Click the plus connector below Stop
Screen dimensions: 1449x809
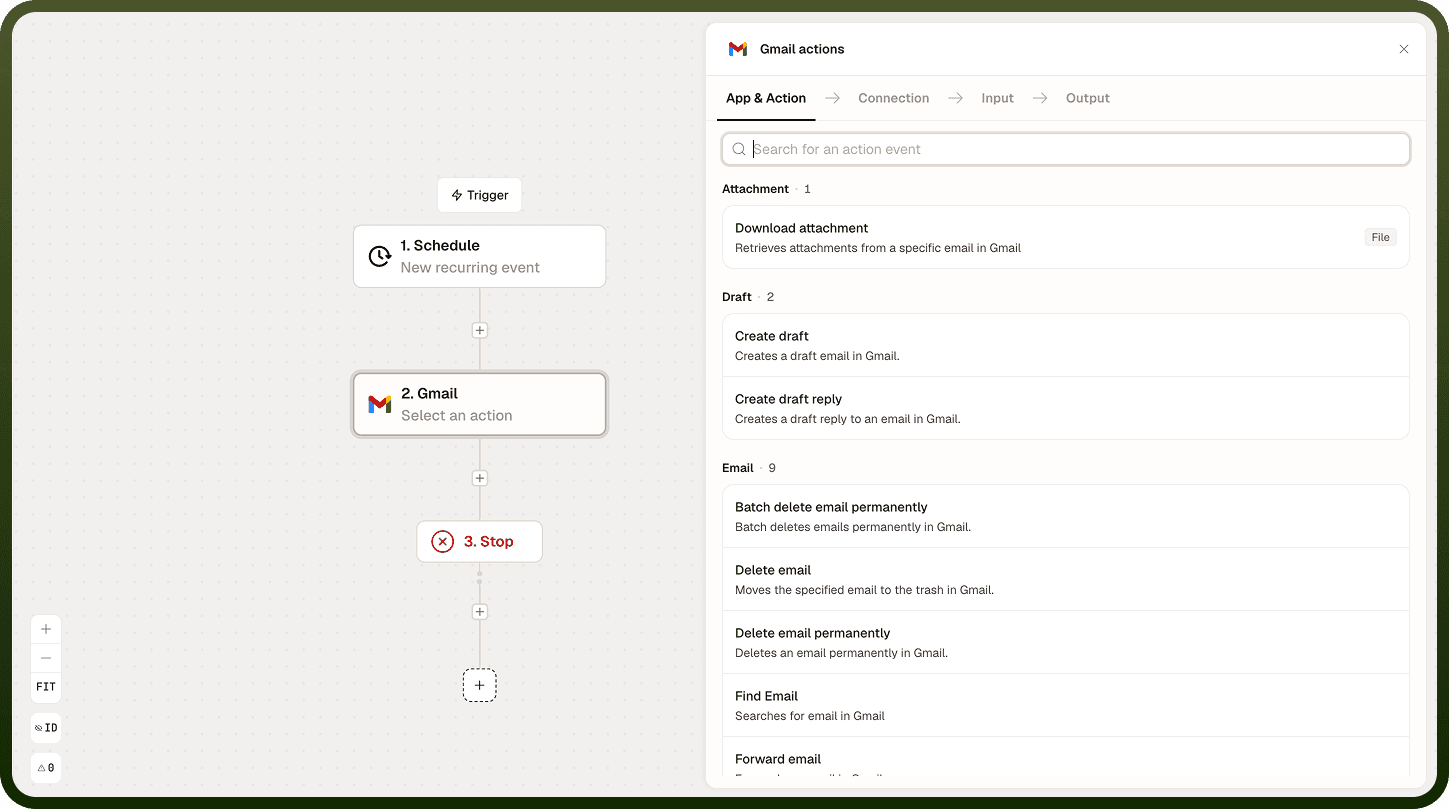point(480,612)
